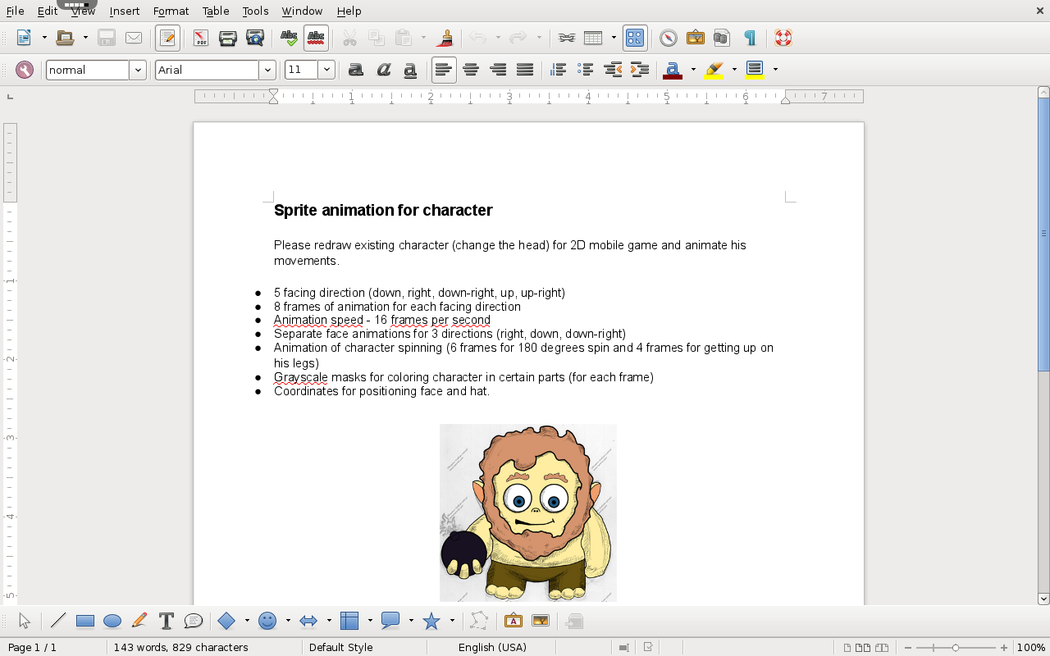Open the Format menu

(171, 11)
